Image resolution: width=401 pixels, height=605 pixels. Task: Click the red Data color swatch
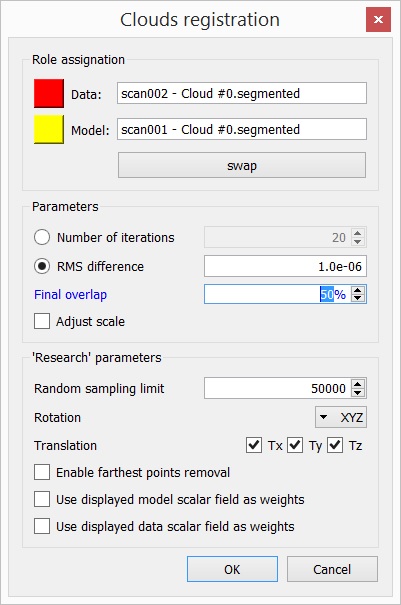(49, 93)
